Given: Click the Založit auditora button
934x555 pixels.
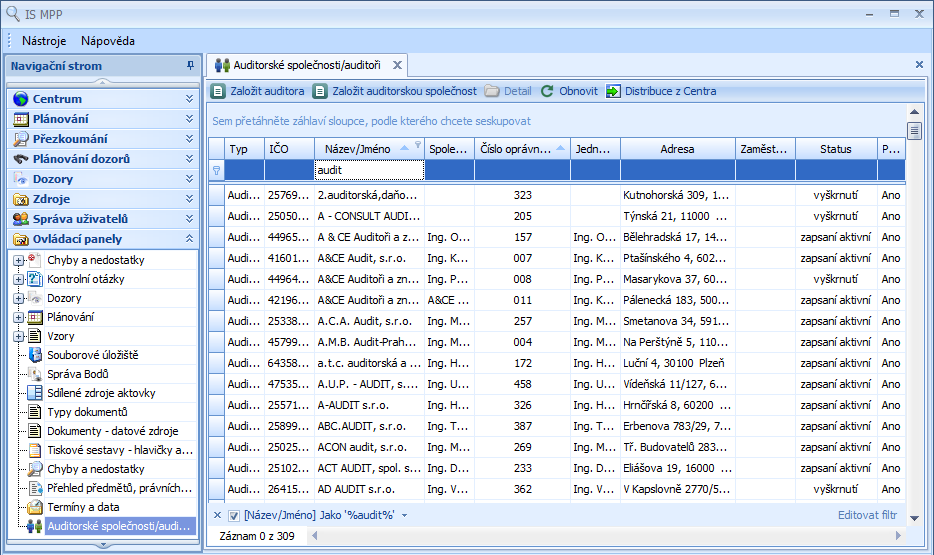Looking at the screenshot, I should click(258, 91).
